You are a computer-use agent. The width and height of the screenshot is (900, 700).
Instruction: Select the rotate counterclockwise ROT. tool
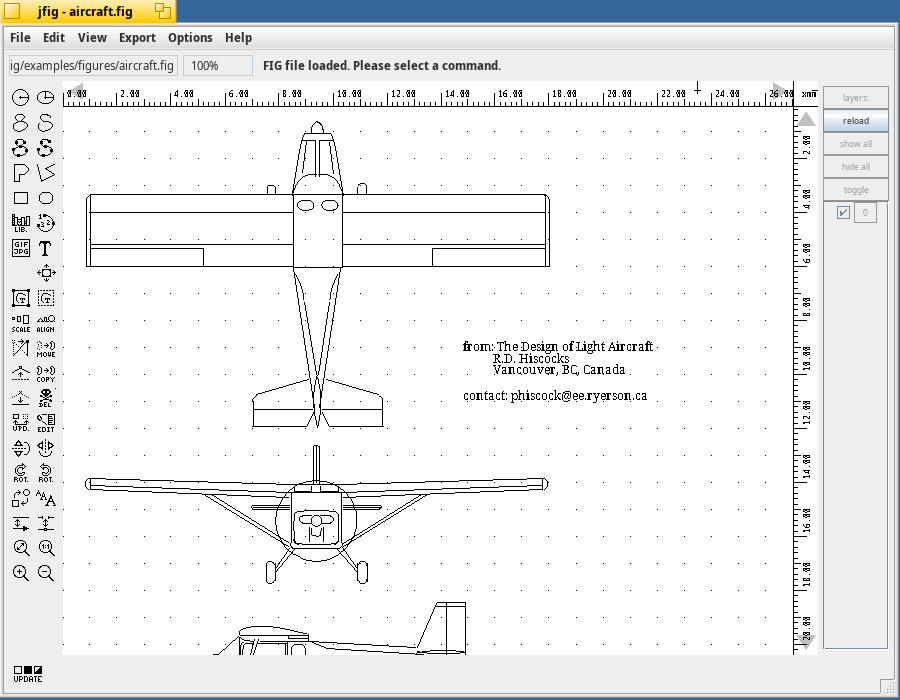pos(46,473)
